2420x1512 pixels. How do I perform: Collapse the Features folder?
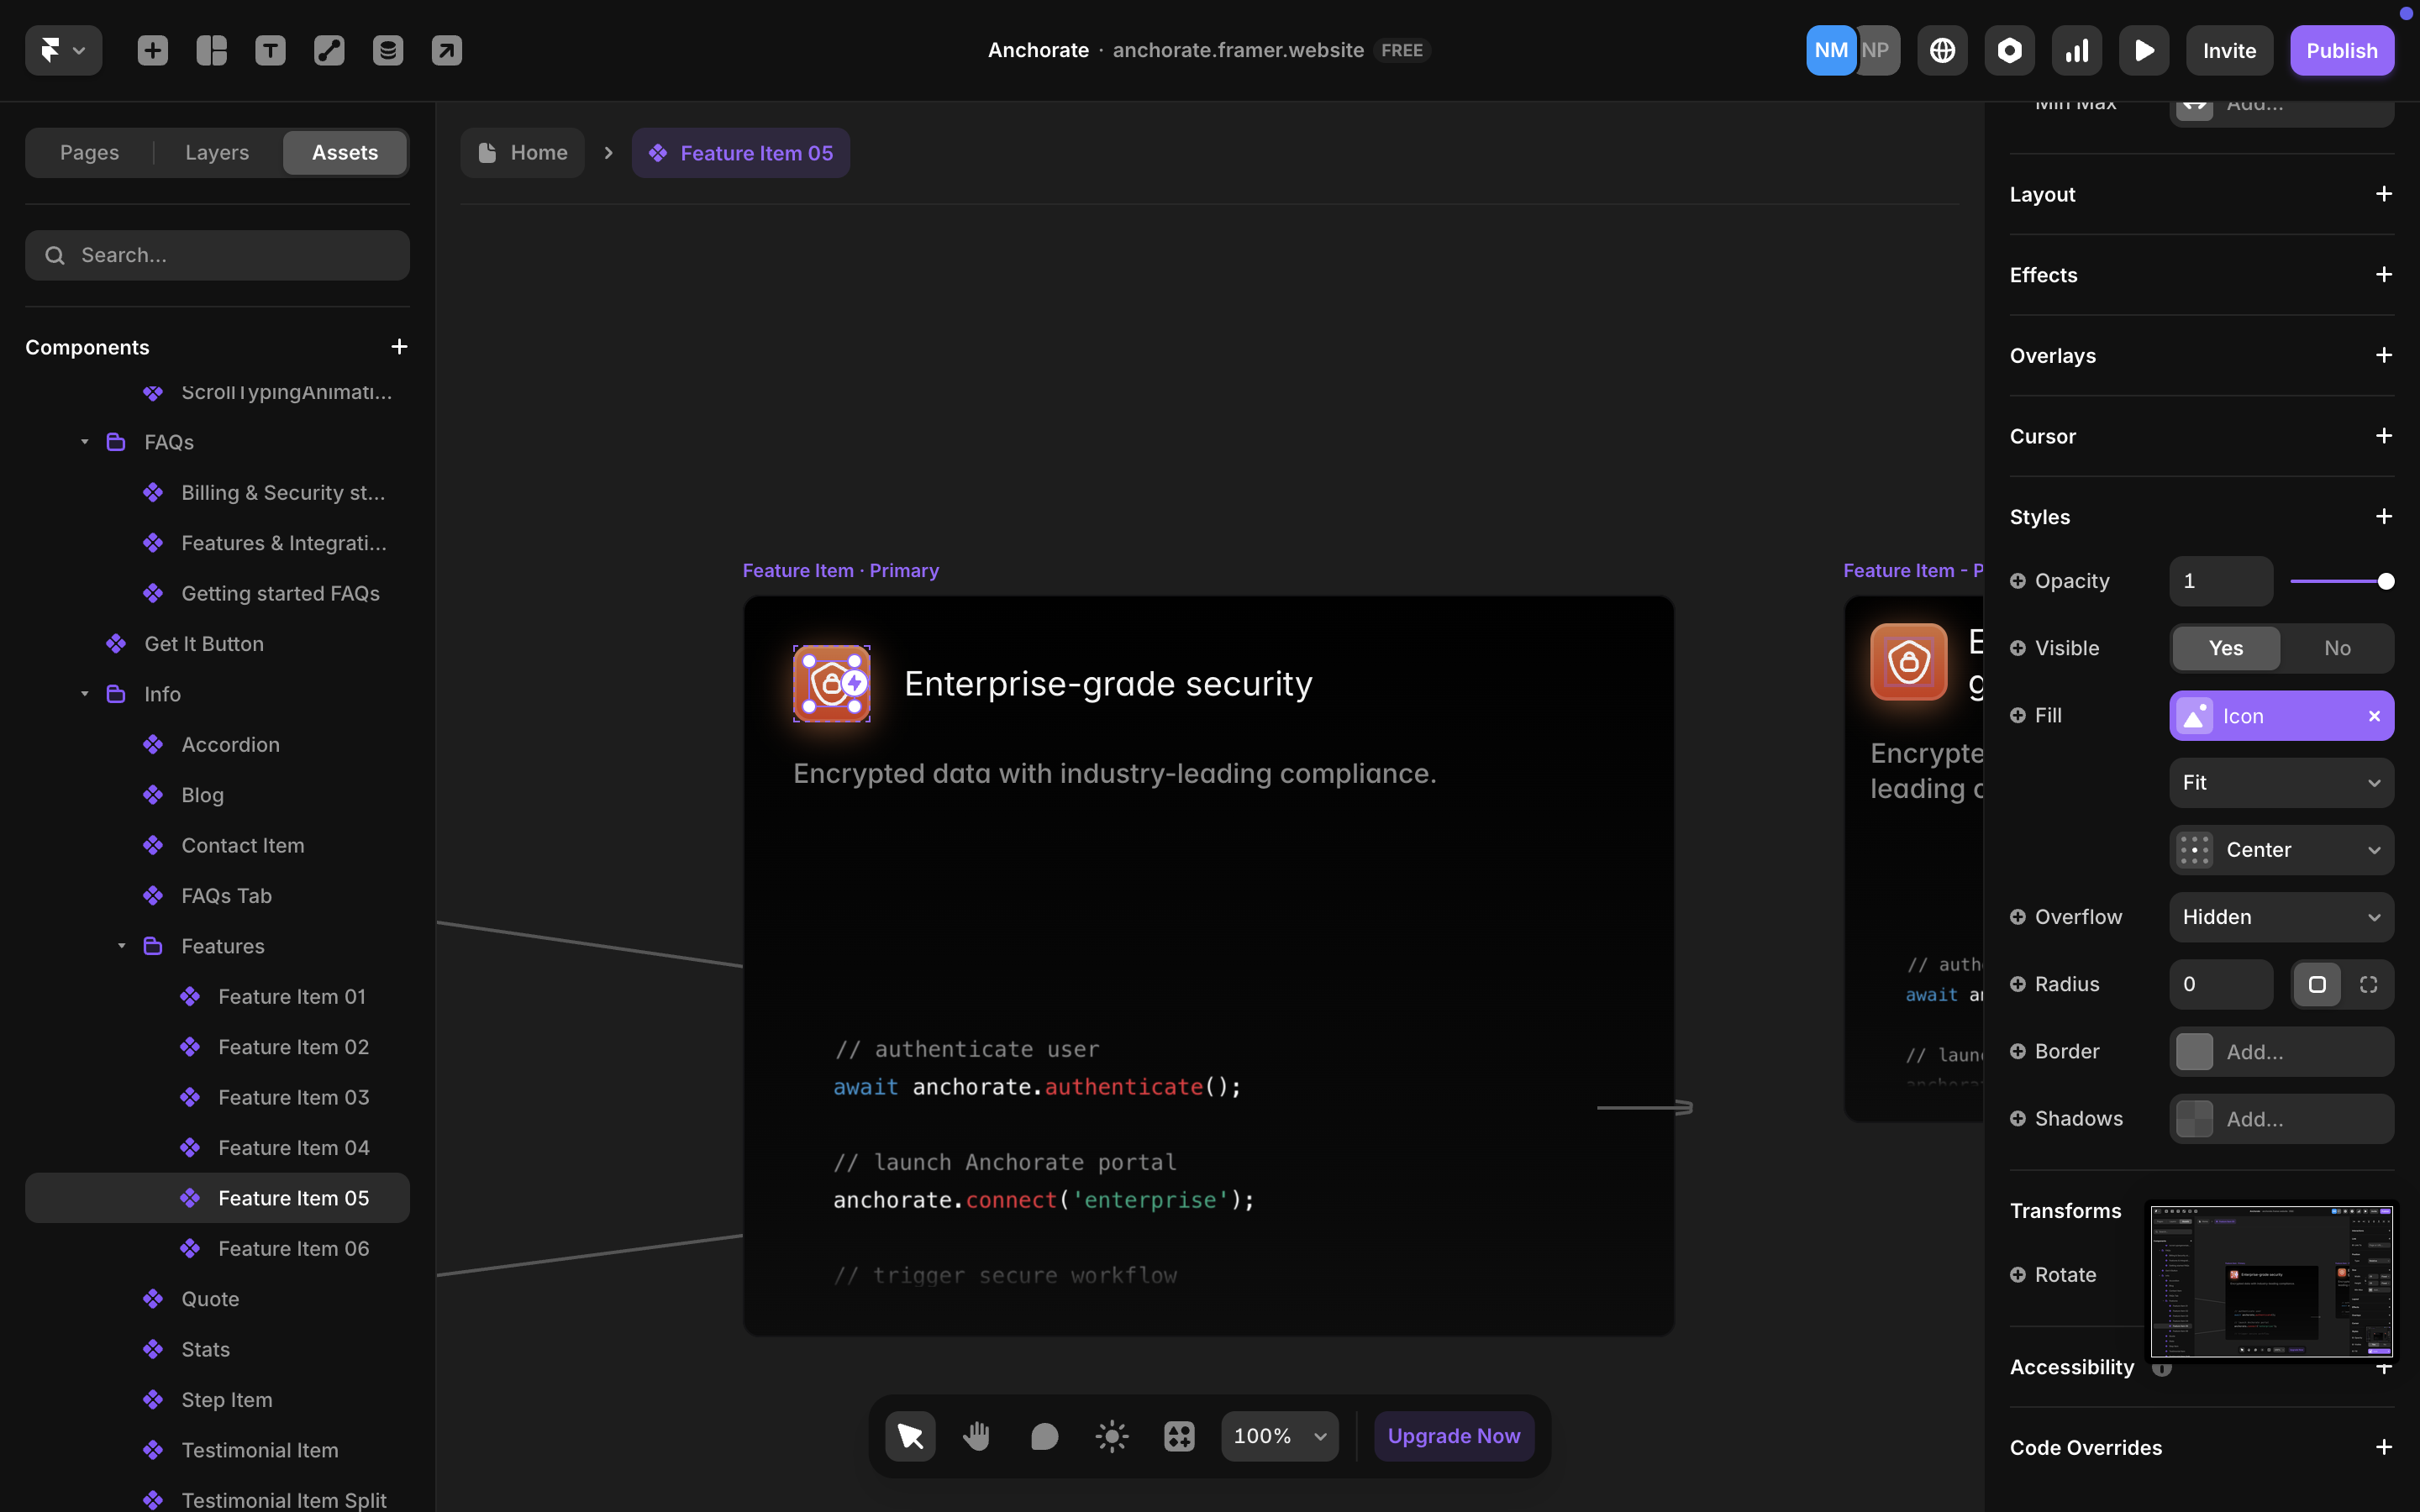[x=121, y=946]
